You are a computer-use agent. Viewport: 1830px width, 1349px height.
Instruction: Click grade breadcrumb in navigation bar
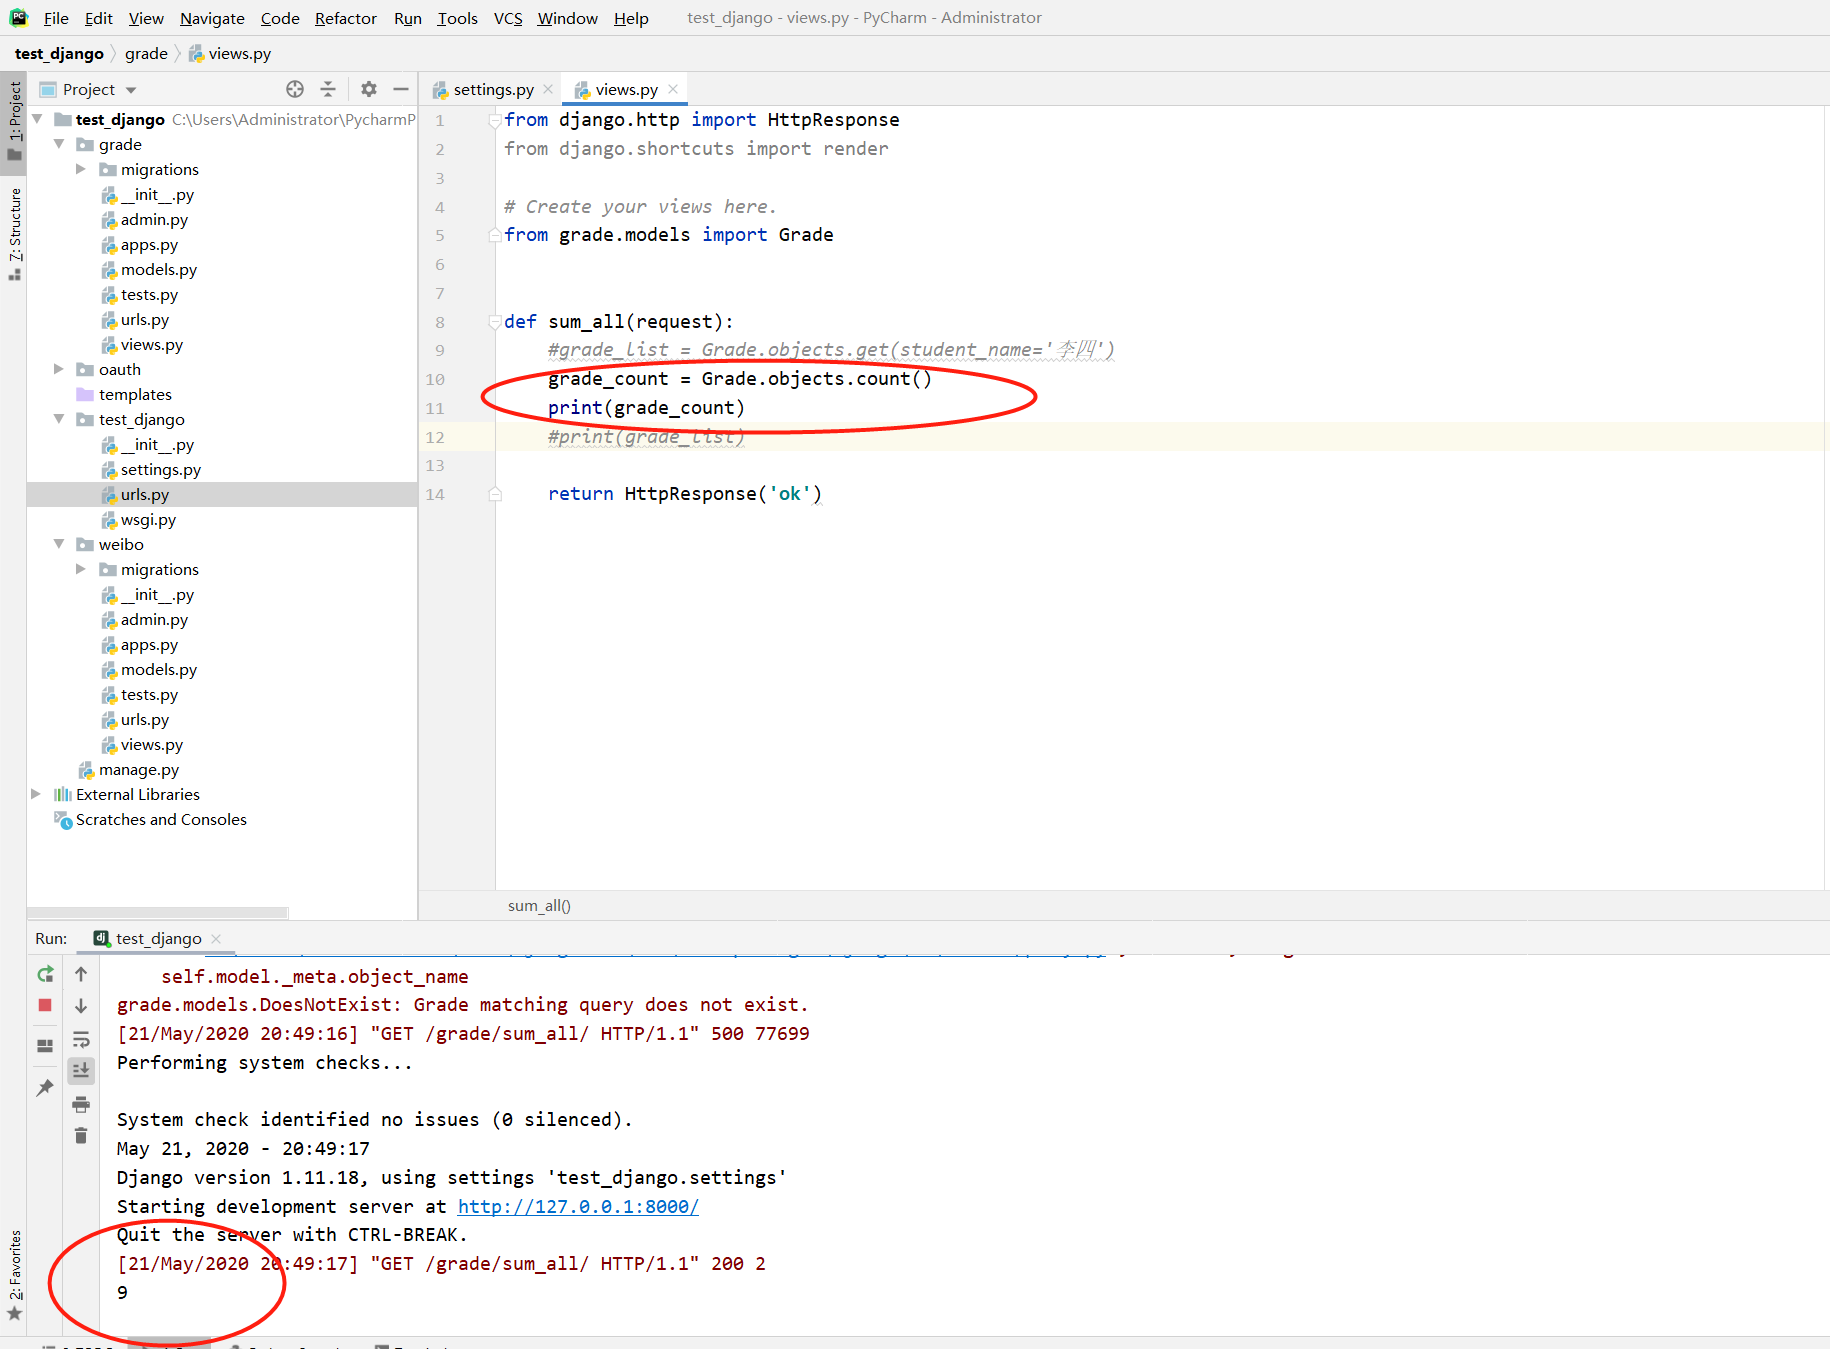pyautogui.click(x=146, y=53)
